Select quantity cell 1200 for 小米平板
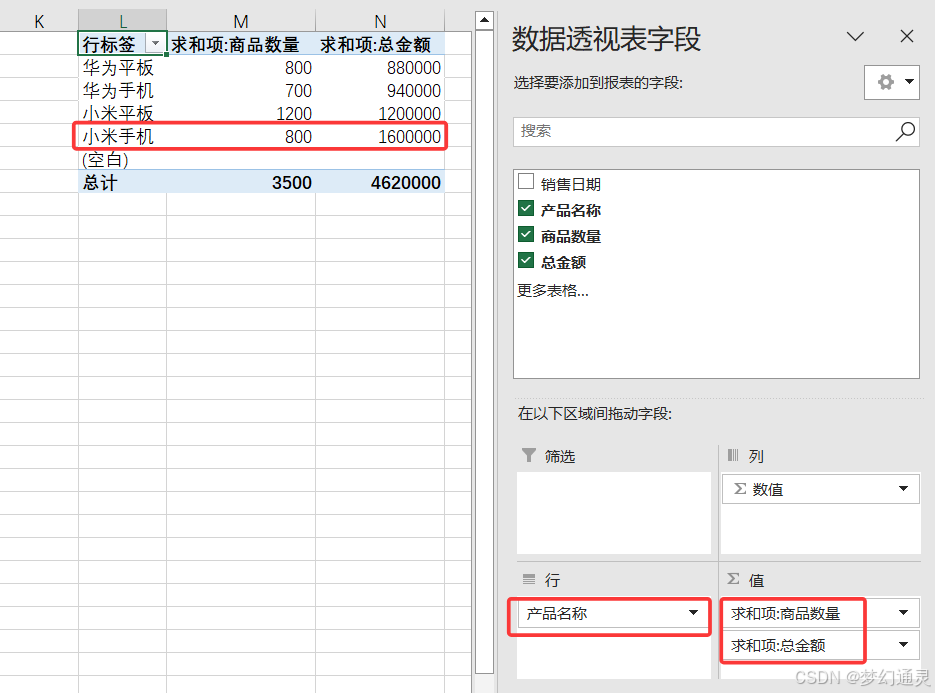The width and height of the screenshot is (935, 693). (241, 113)
